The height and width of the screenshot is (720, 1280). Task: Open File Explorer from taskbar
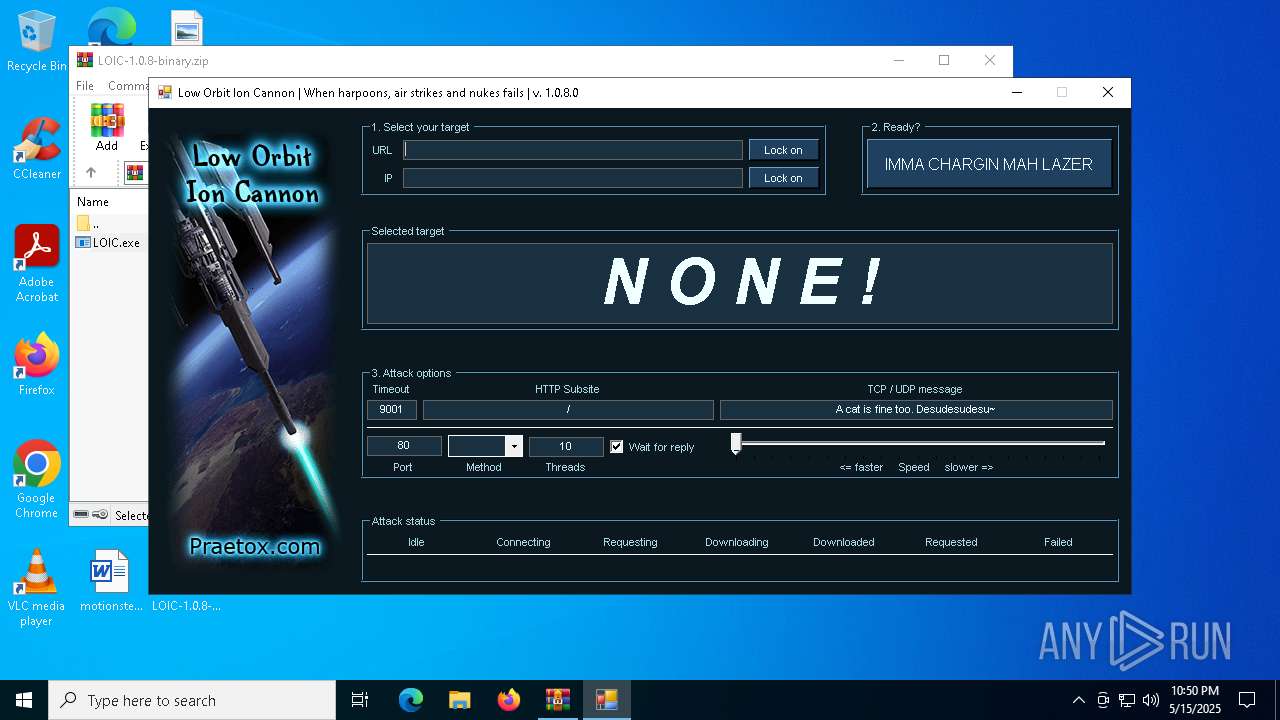pyautogui.click(x=460, y=700)
